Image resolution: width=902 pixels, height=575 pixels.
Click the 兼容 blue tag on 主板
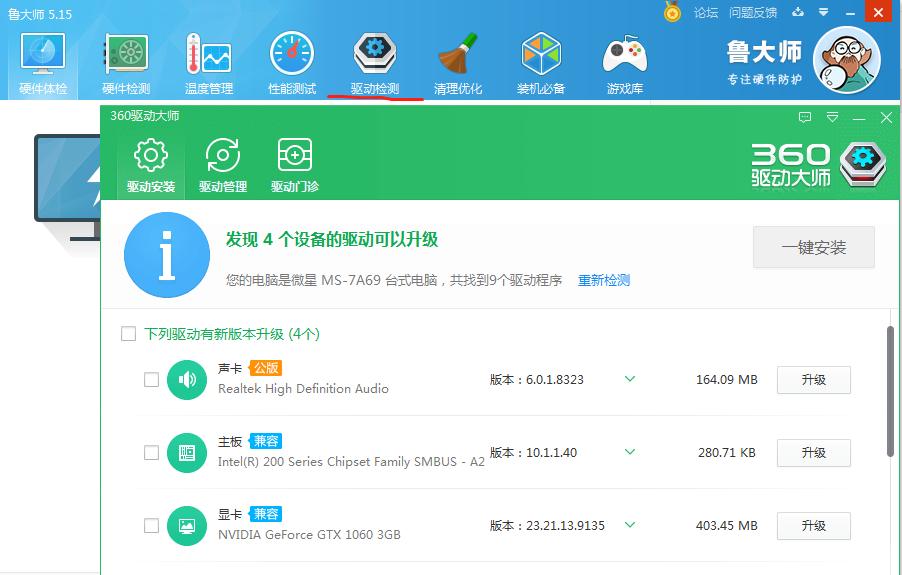click(266, 441)
